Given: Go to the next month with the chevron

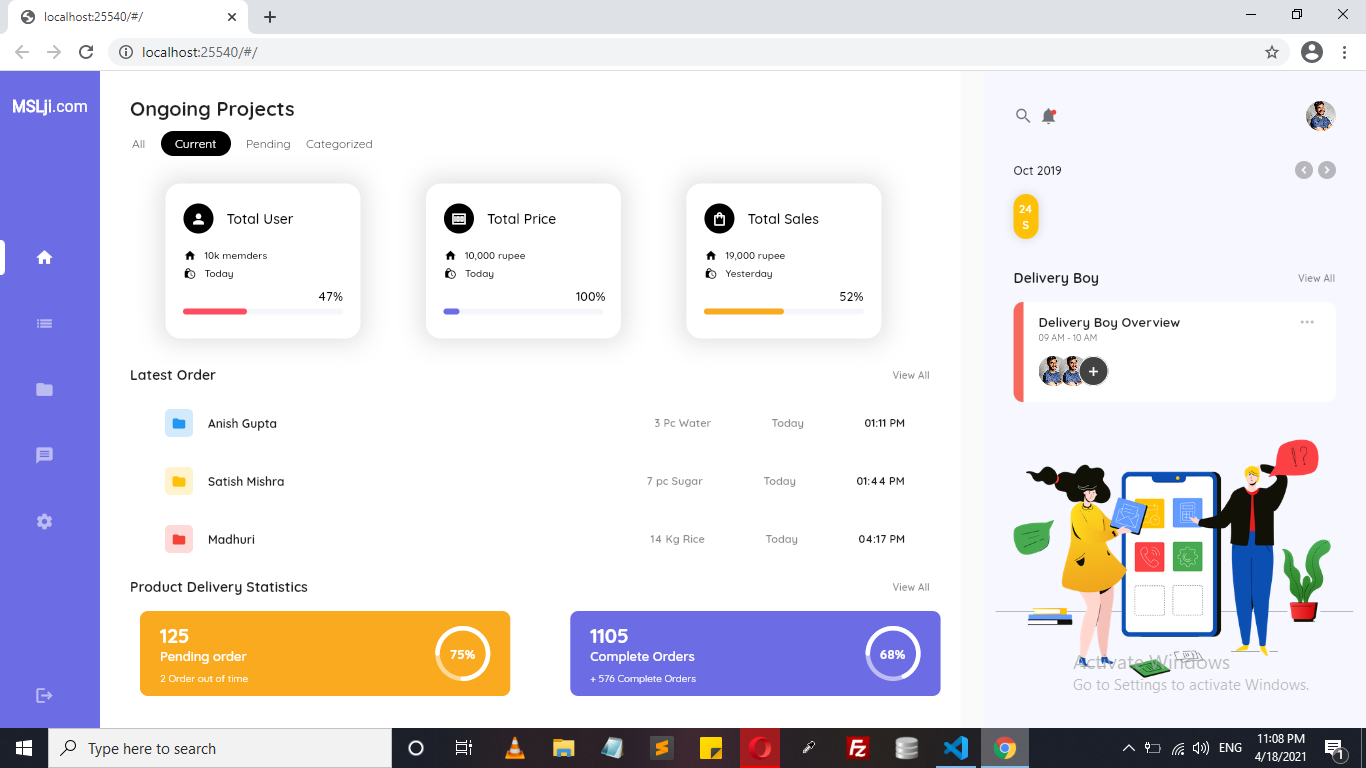Looking at the screenshot, I should point(1327,170).
